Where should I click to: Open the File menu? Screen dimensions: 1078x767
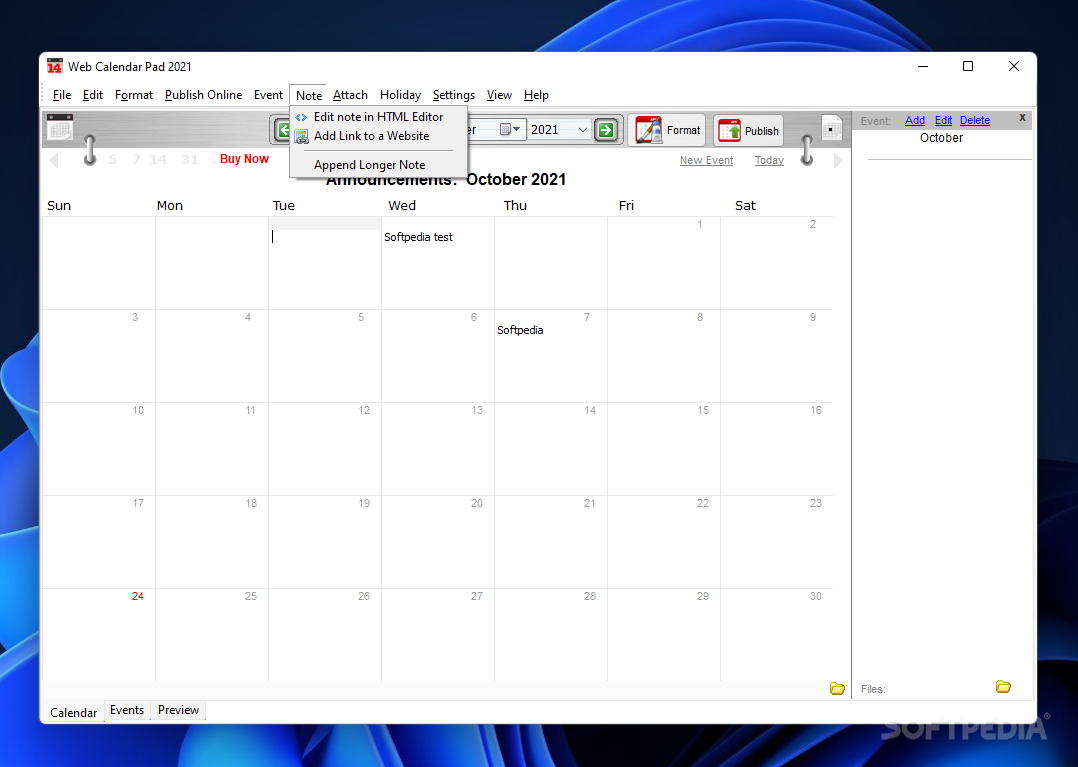pyautogui.click(x=61, y=95)
